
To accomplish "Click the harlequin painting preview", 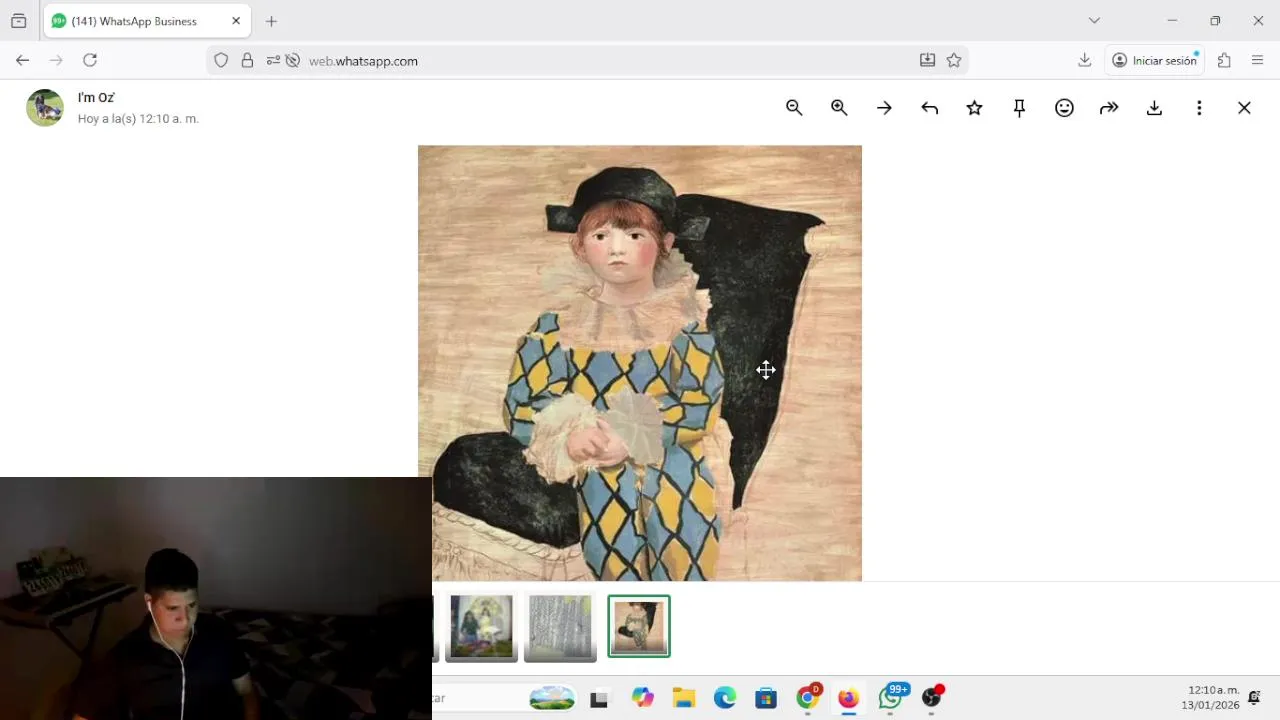I will point(640,363).
